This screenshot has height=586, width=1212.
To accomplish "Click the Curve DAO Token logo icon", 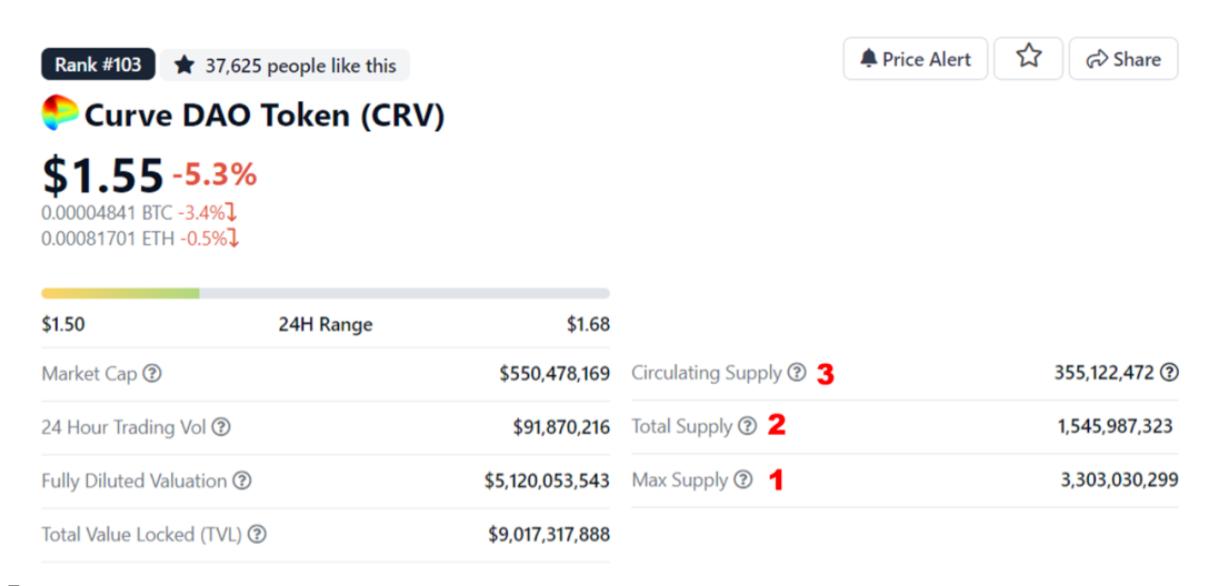I will pyautogui.click(x=60, y=115).
